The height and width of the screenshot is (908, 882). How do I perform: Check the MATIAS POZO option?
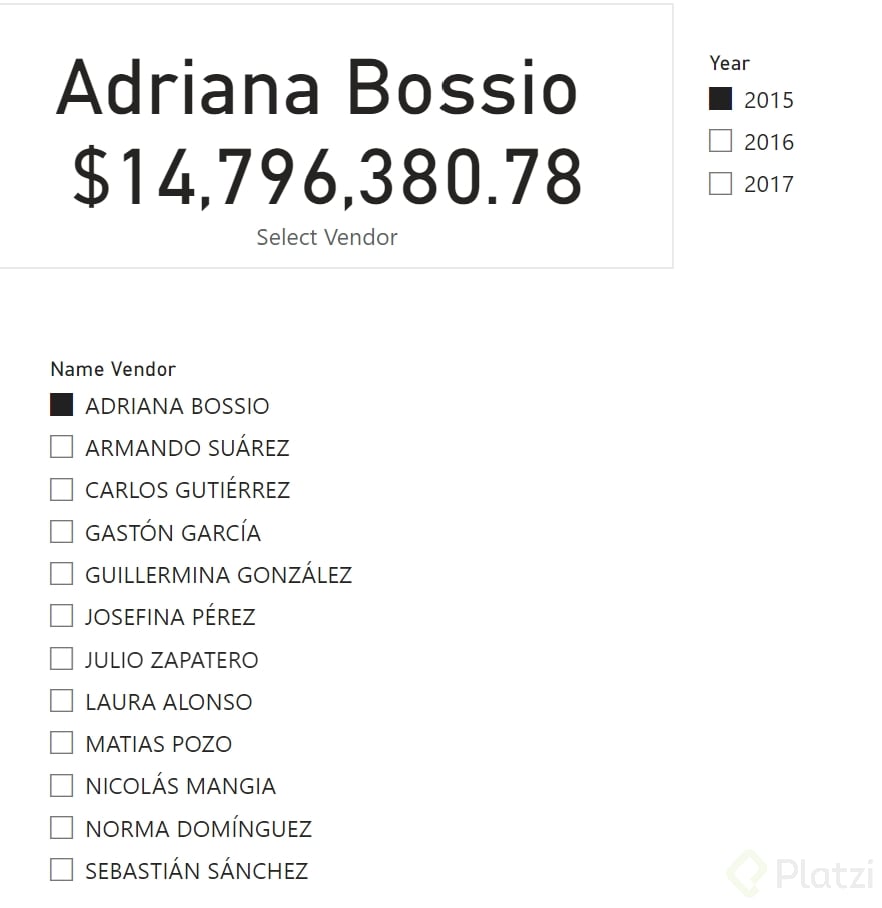62,743
